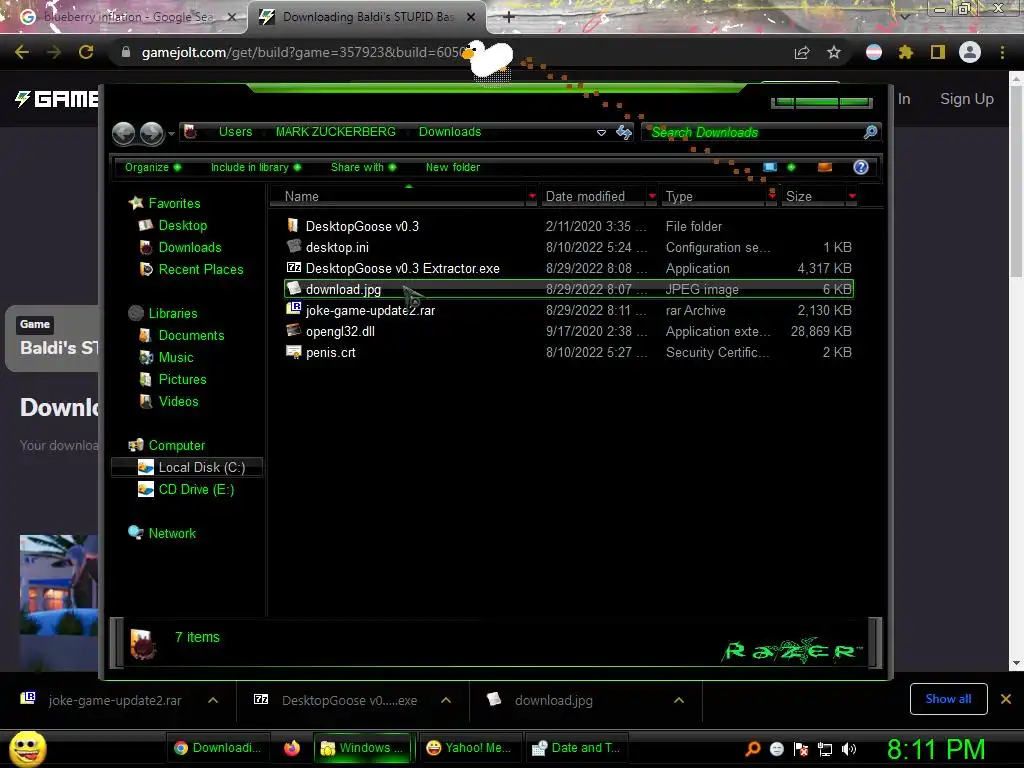Click the smiley Start button
Screen dimensions: 1024x768
pyautogui.click(x=28, y=748)
